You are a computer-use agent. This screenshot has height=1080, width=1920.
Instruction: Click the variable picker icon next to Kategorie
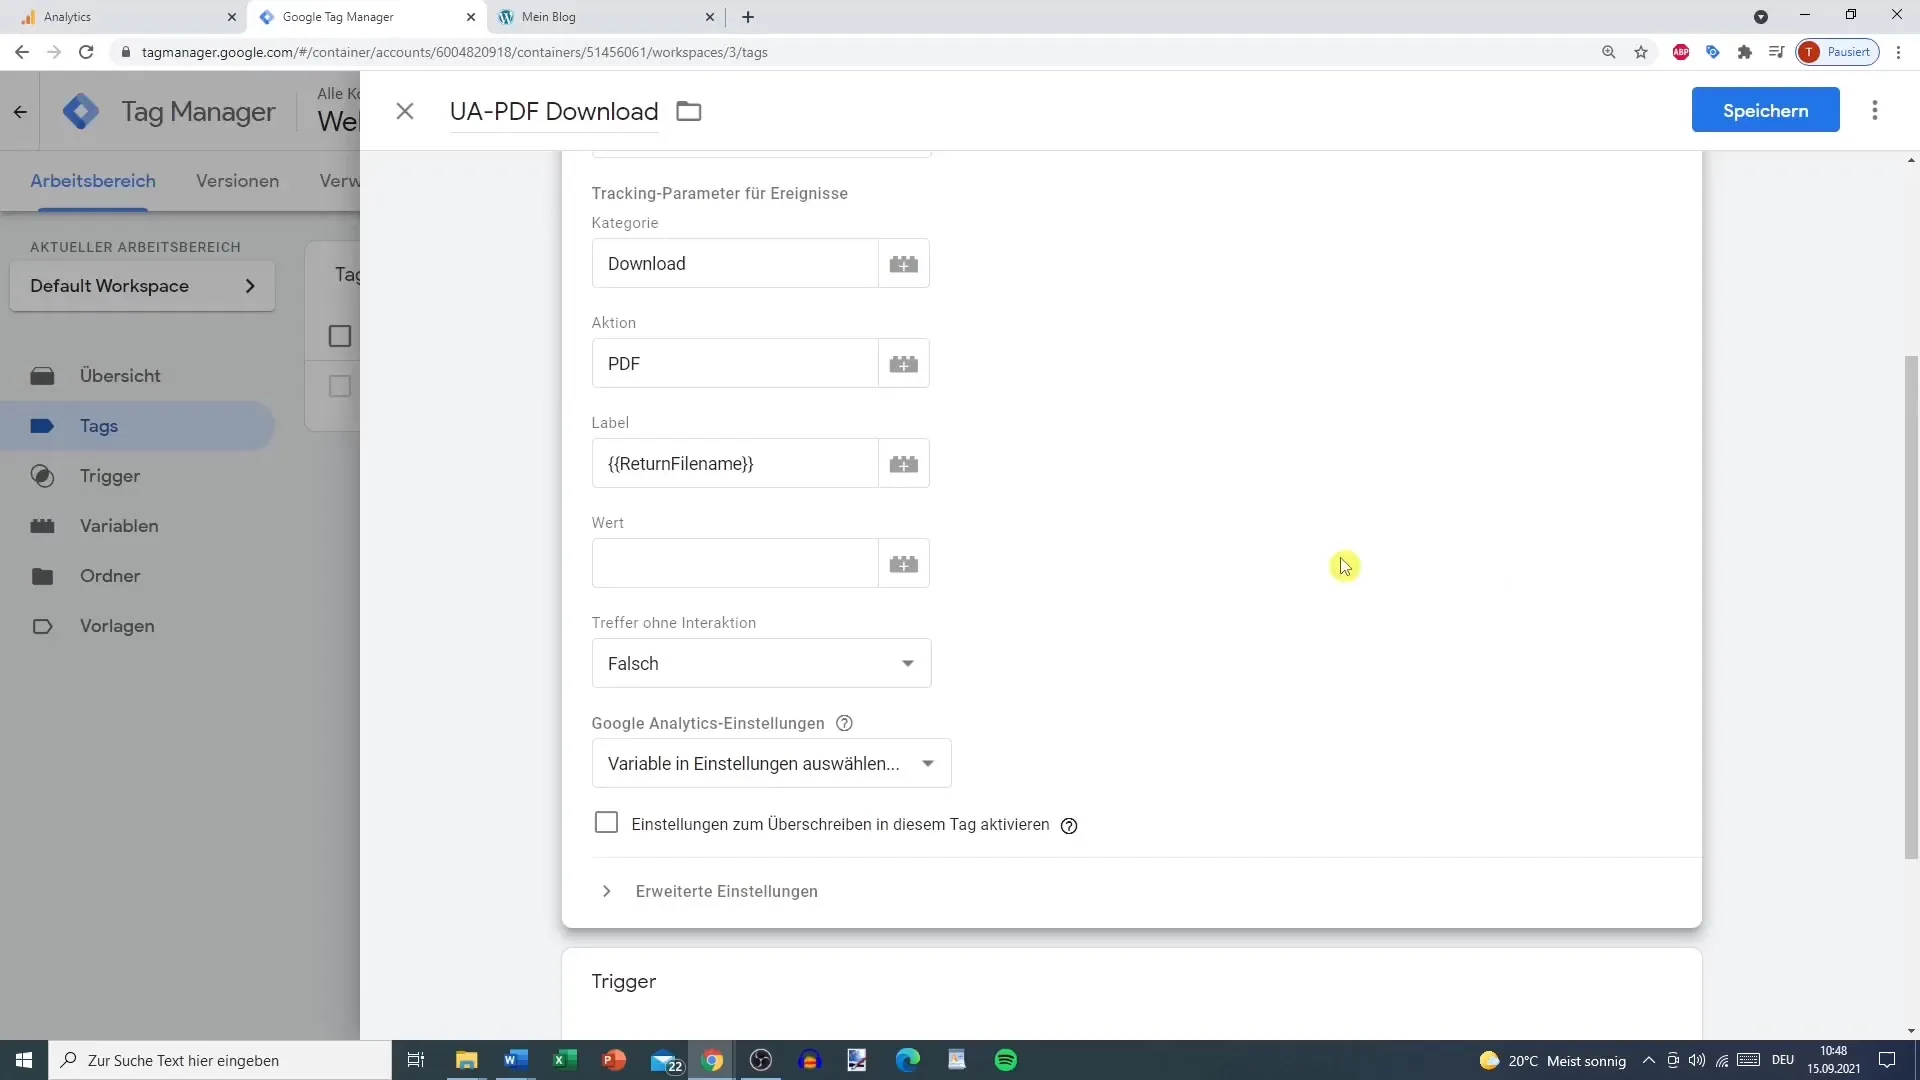[x=905, y=264]
